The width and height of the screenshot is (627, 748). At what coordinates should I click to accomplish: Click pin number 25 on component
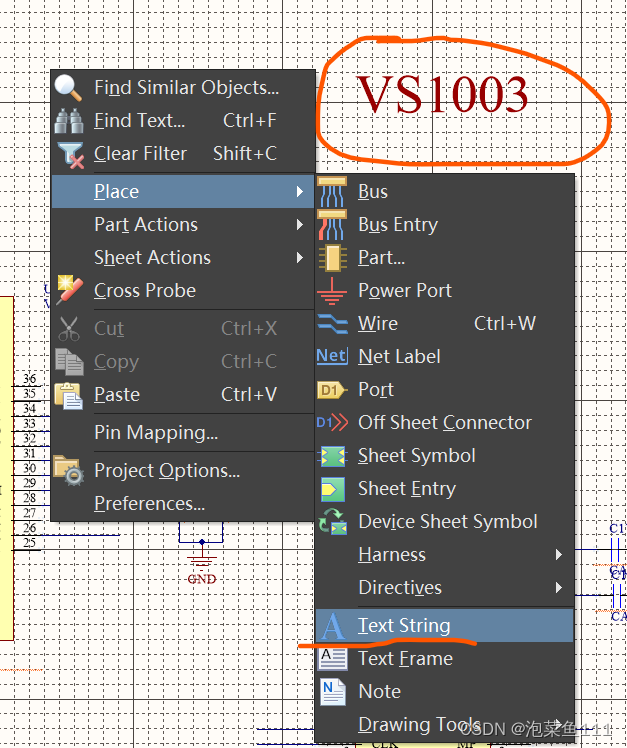click(x=30, y=543)
